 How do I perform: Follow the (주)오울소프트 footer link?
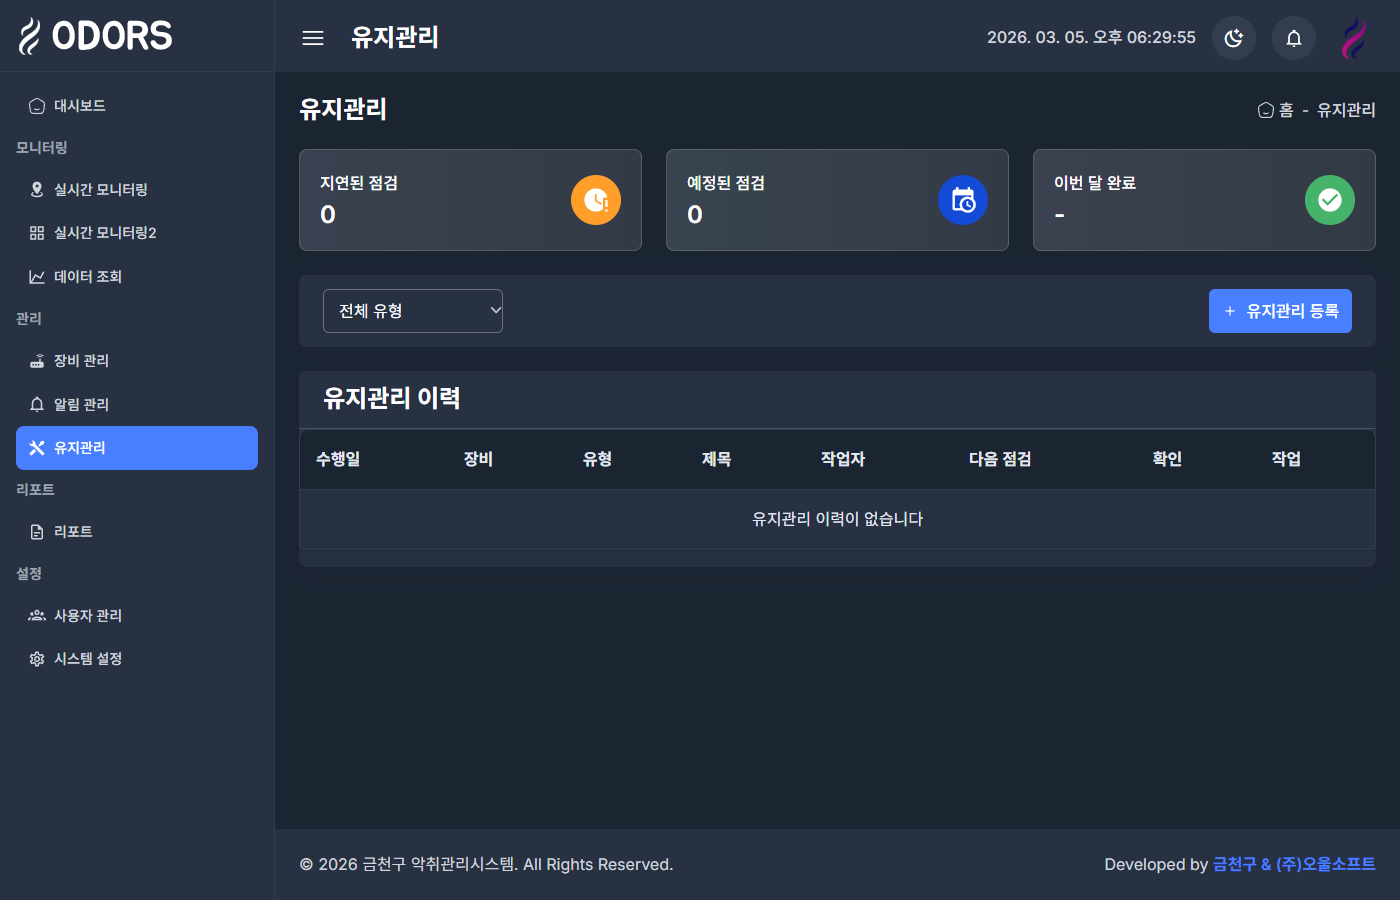1337,864
